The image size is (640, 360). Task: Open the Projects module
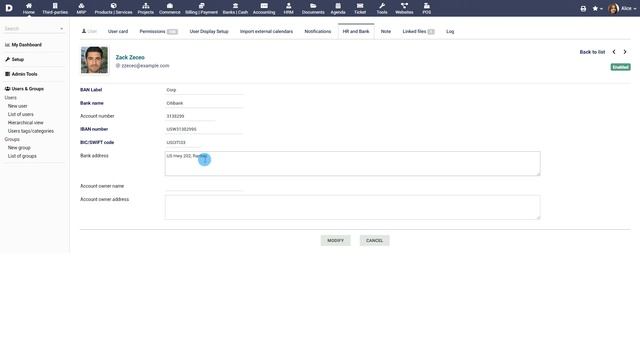[x=146, y=8]
